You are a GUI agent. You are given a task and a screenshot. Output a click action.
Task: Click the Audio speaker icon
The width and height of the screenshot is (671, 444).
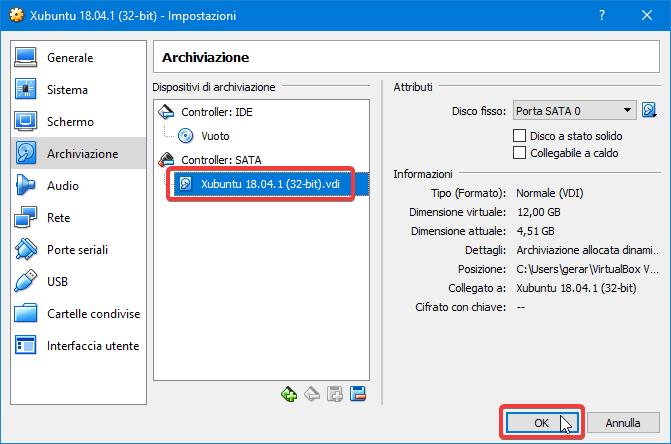coord(25,185)
